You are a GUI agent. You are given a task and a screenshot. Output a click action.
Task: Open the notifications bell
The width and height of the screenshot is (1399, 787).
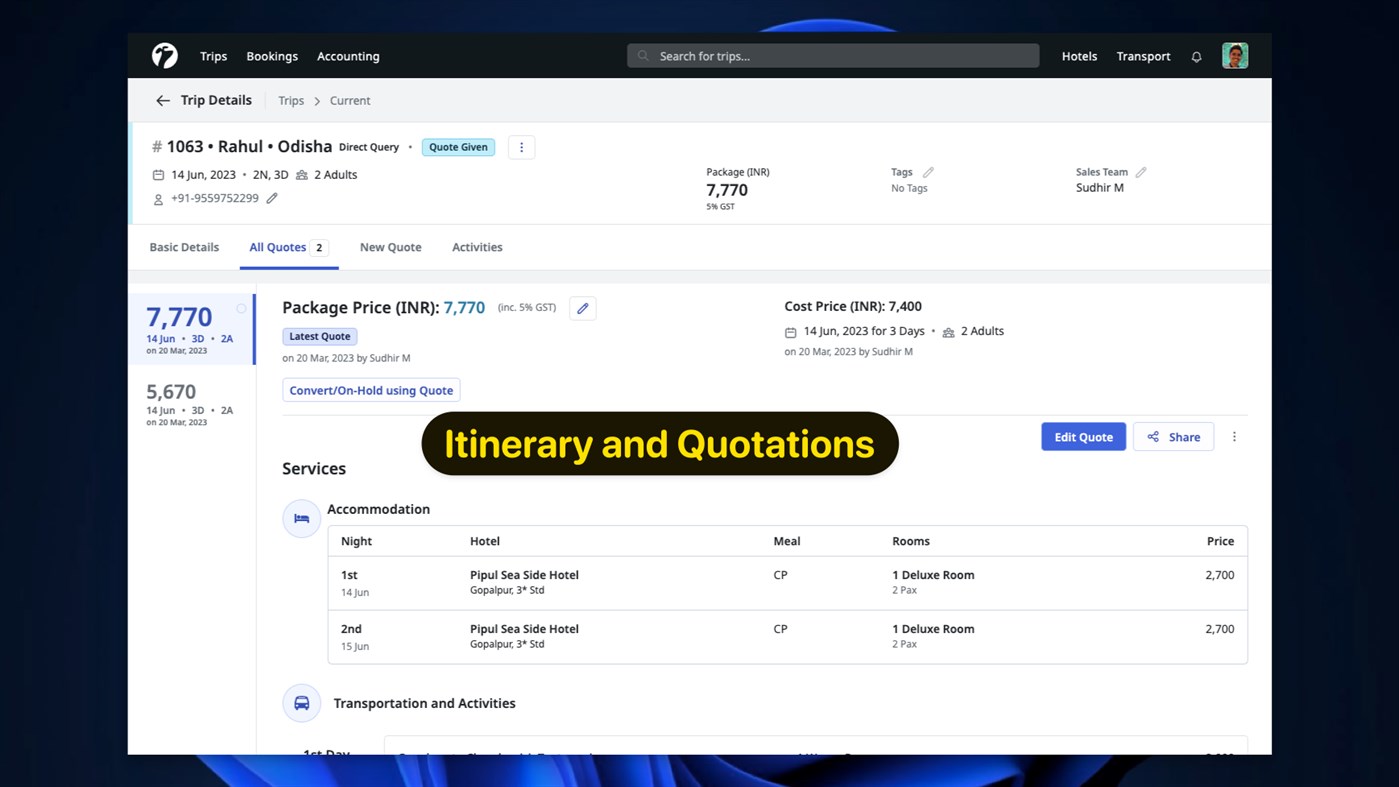click(x=1196, y=57)
